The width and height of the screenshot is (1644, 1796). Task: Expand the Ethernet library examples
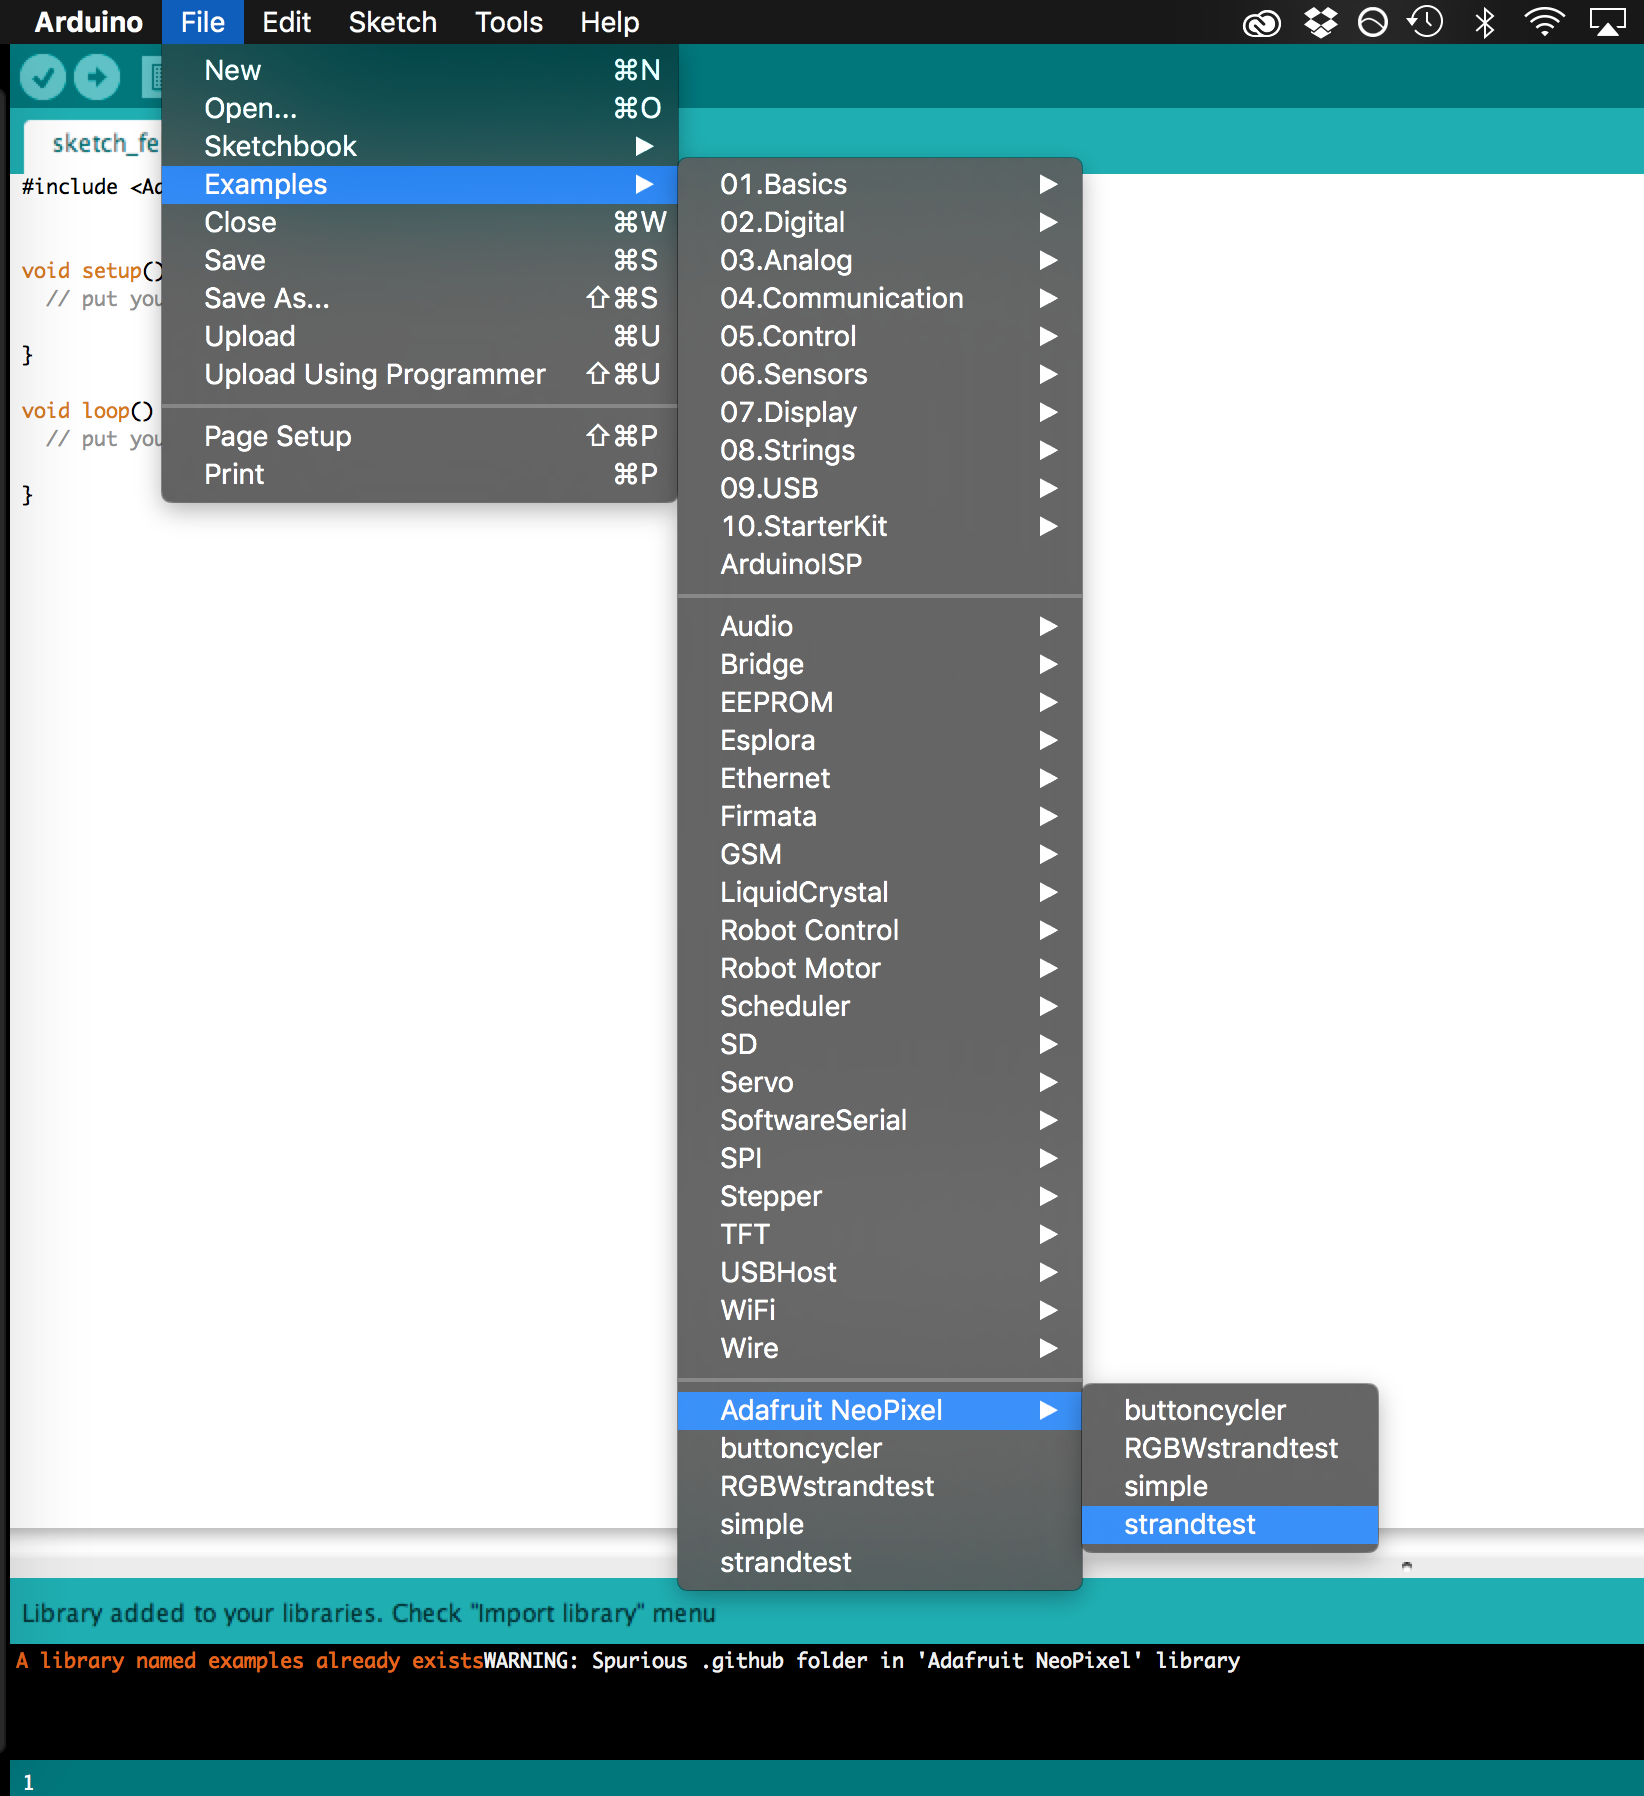880,778
